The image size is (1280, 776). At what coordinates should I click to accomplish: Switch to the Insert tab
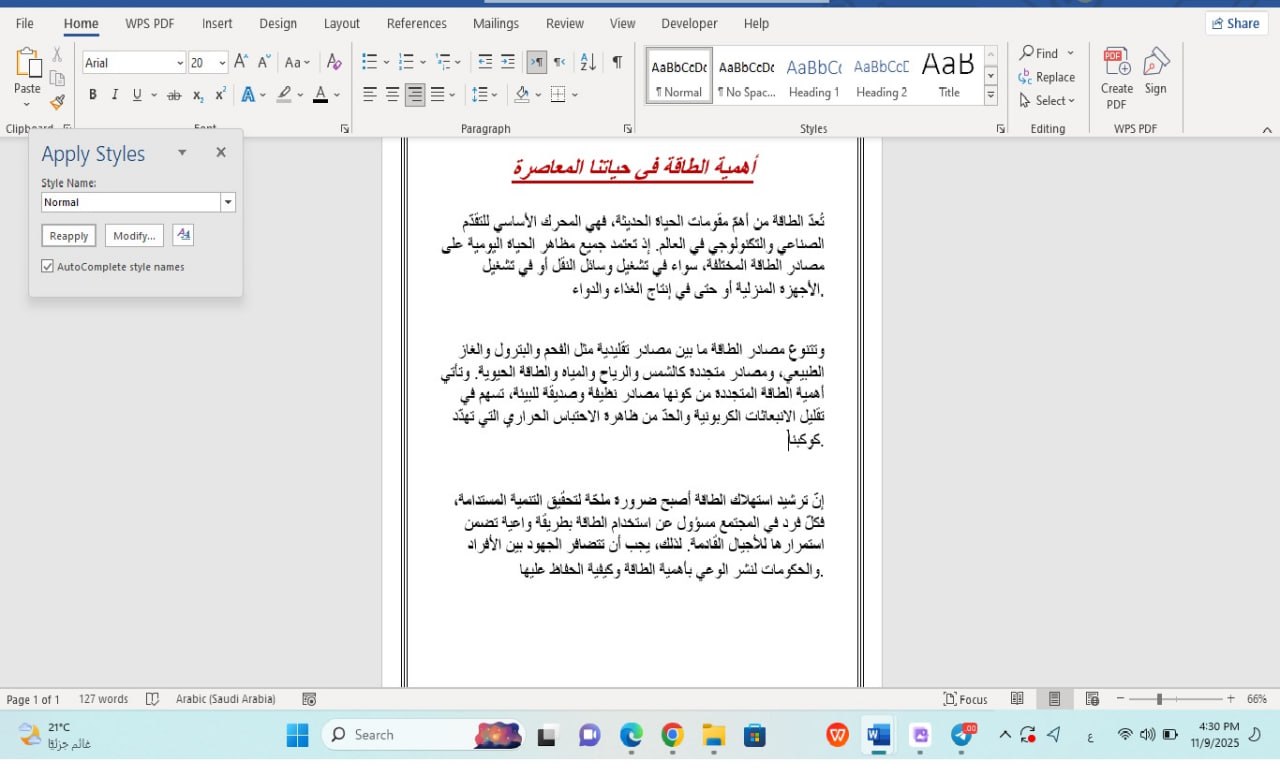coord(217,23)
